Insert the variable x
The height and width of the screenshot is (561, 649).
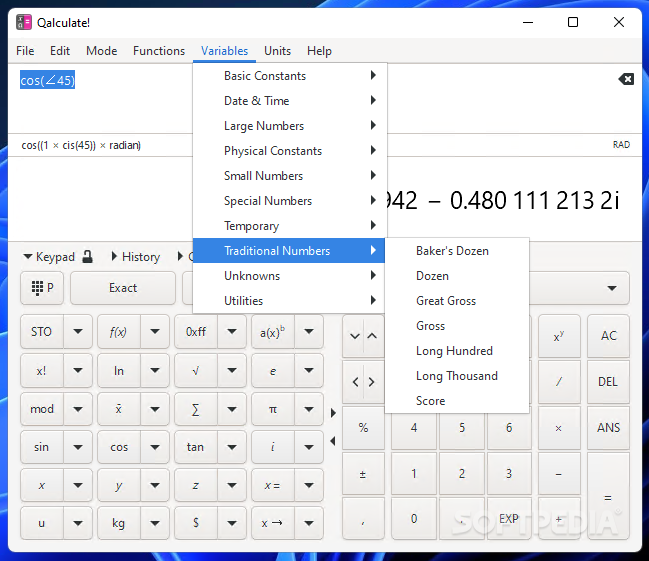point(42,485)
